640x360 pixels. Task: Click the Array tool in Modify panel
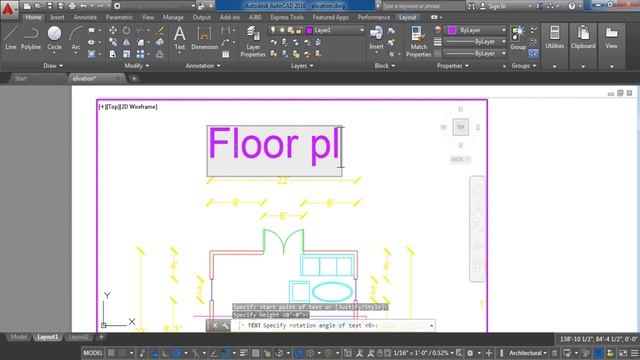[x=140, y=54]
